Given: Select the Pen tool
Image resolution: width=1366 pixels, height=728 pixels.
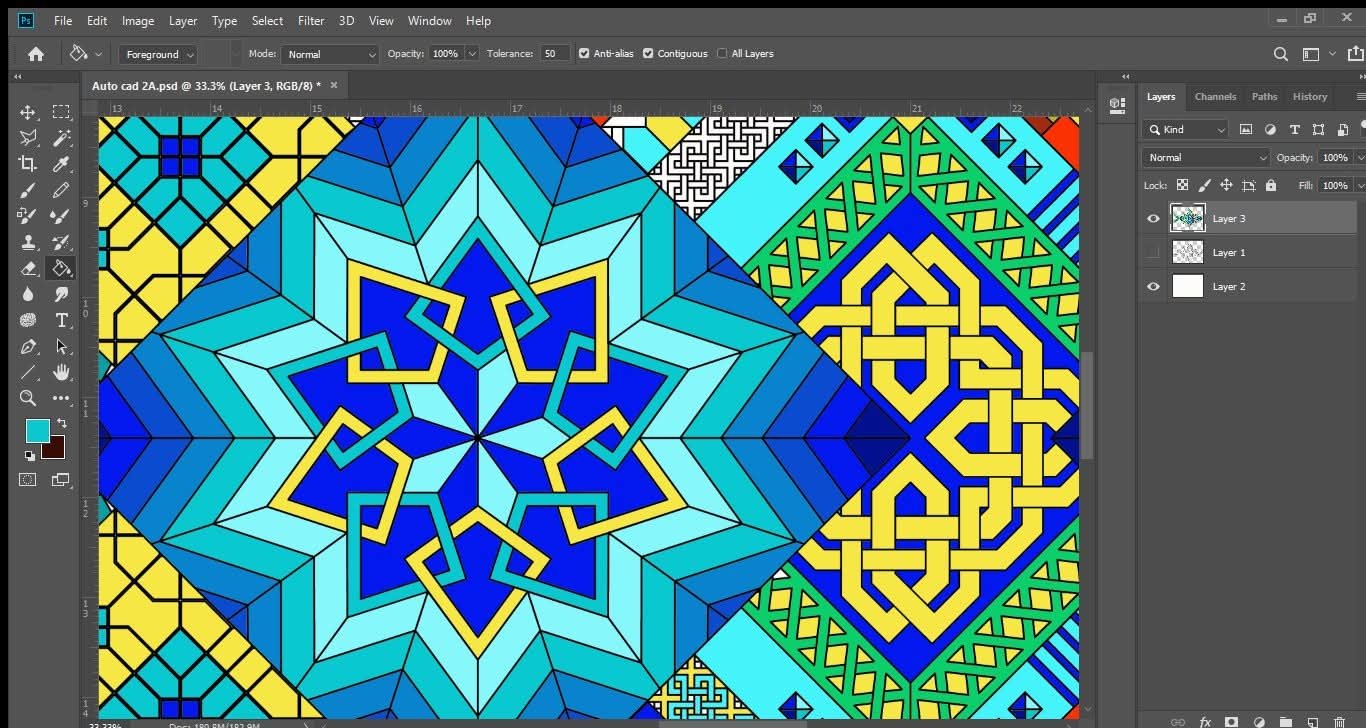Looking at the screenshot, I should 28,346.
